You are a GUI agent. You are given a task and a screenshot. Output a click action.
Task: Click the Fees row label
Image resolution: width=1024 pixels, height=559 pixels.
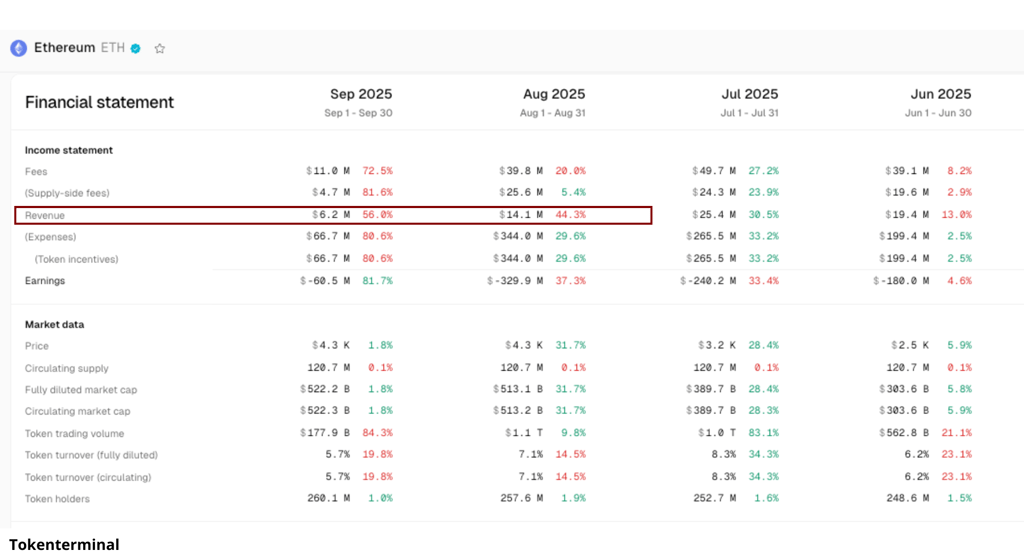point(36,172)
